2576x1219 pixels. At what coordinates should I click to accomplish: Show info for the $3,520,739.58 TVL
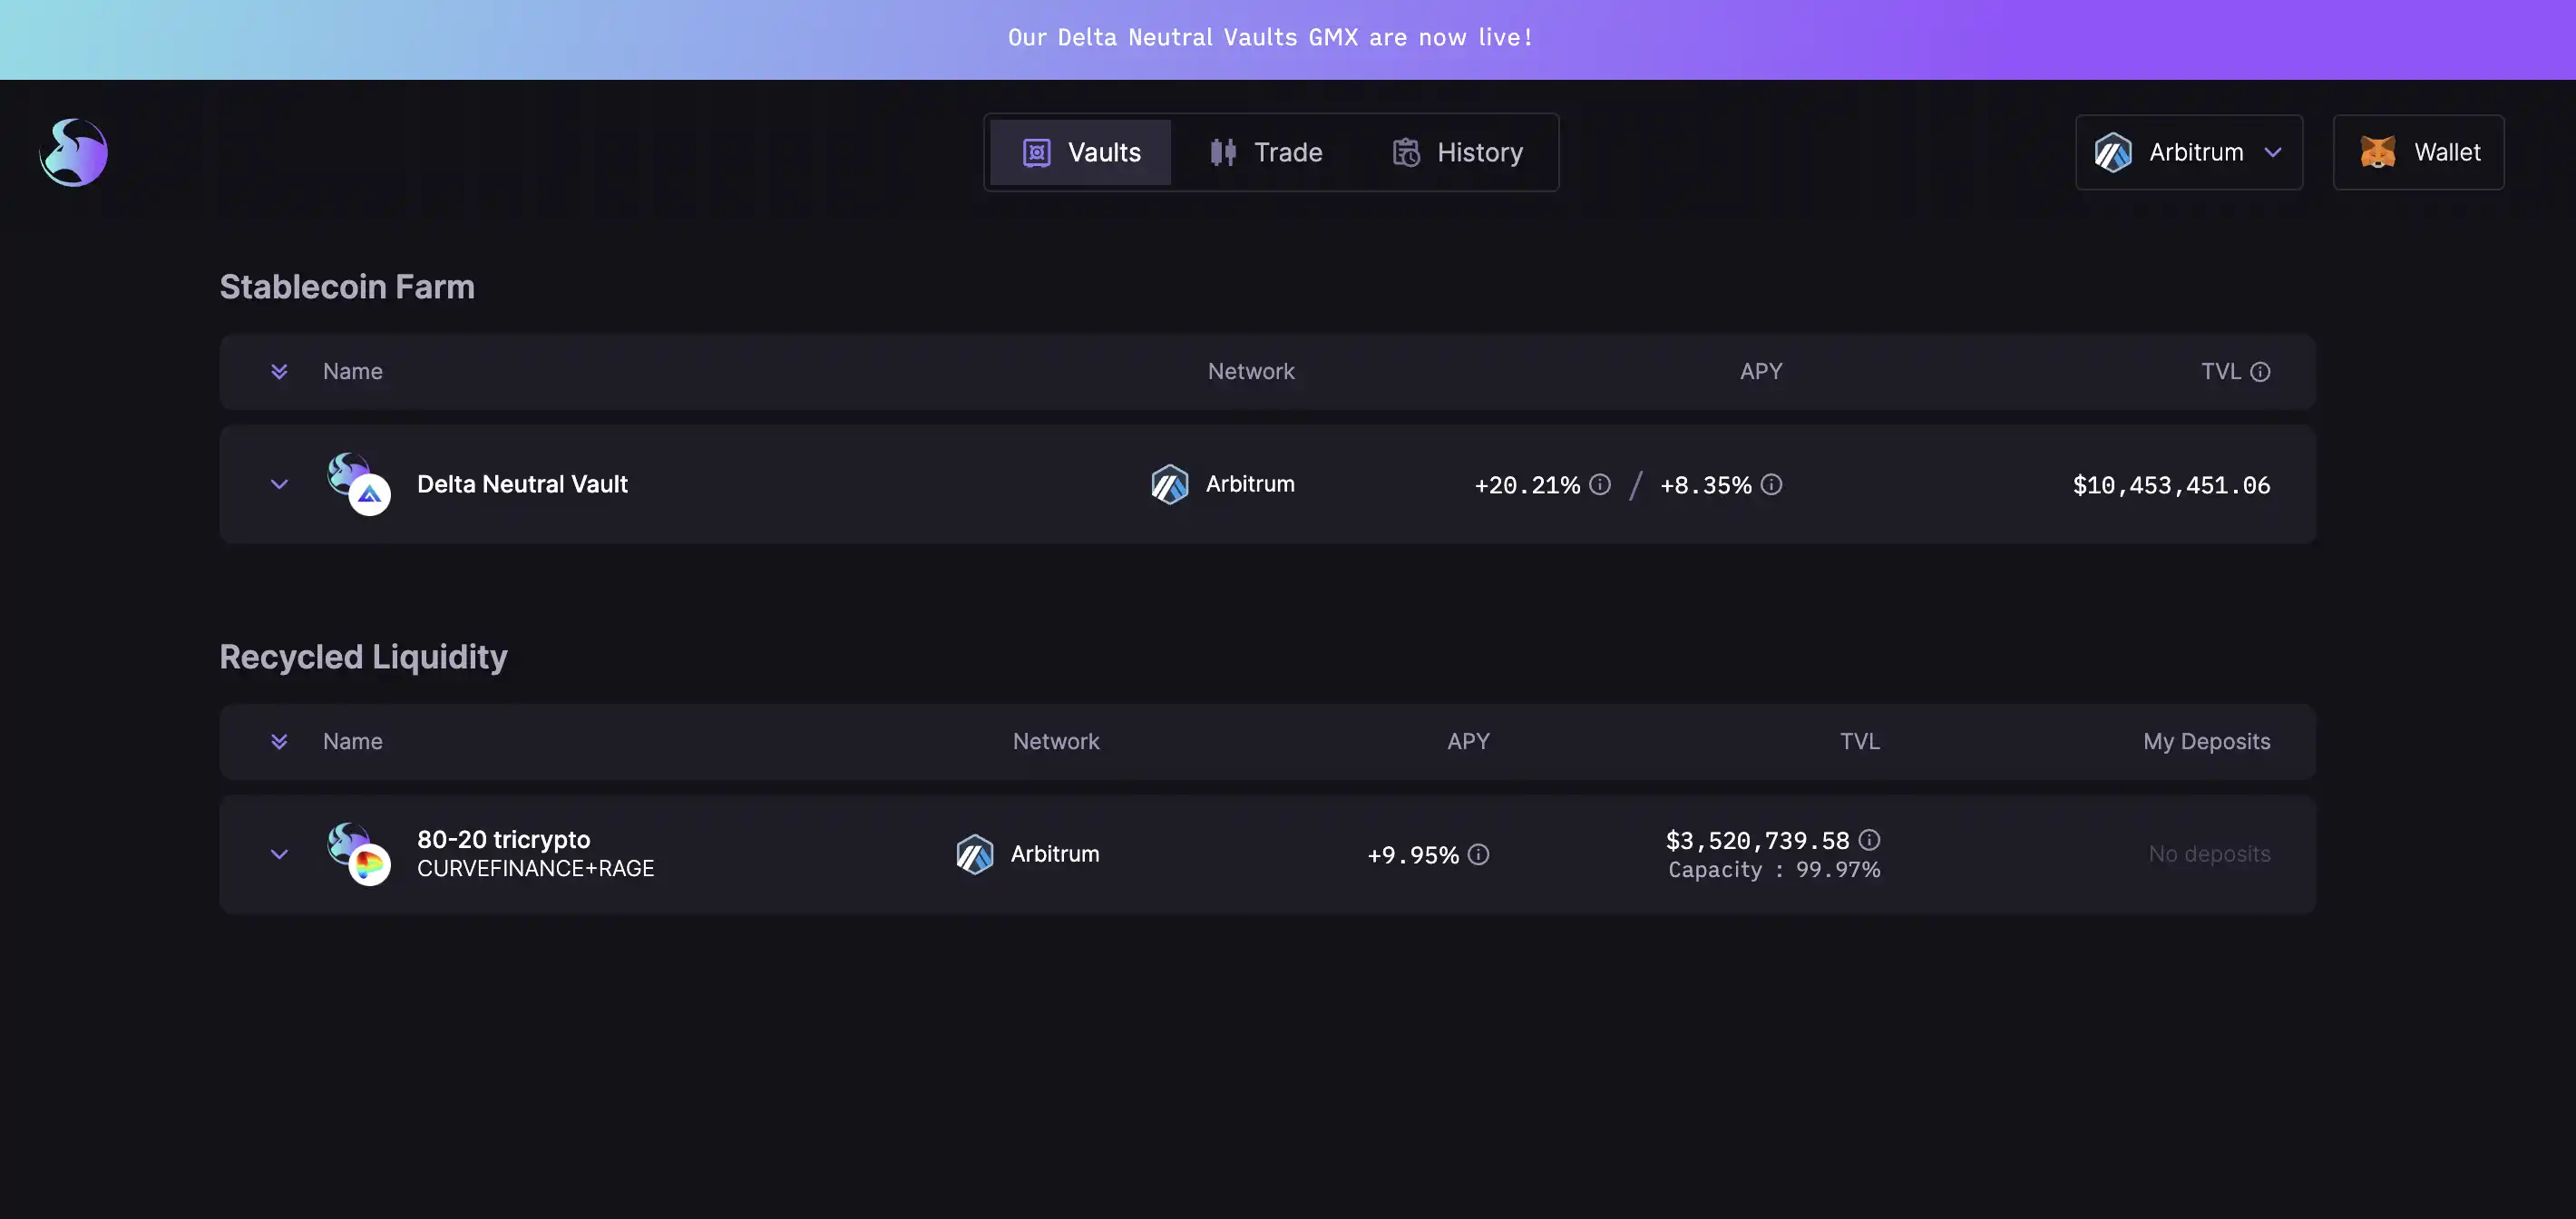pyautogui.click(x=1869, y=840)
